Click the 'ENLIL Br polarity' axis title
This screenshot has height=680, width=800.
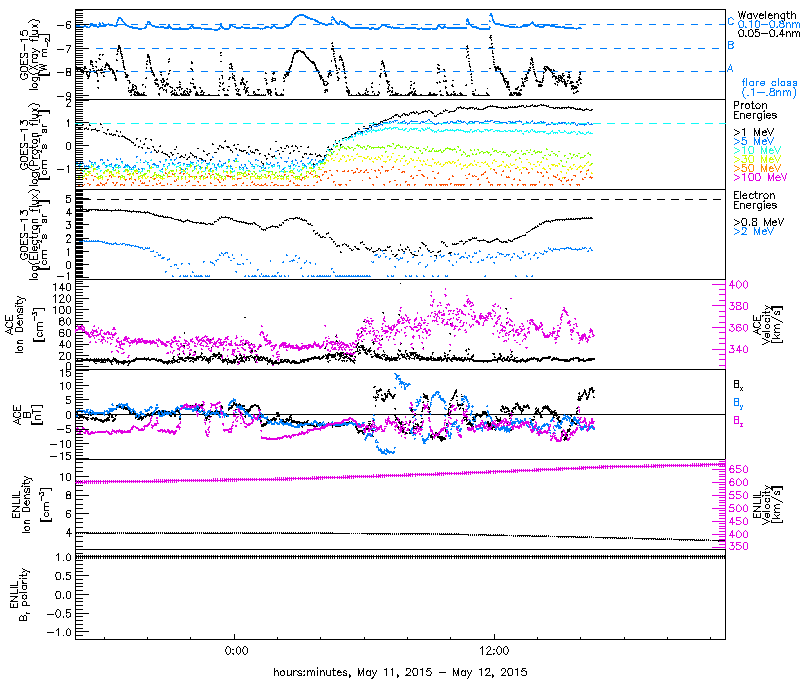(18, 595)
